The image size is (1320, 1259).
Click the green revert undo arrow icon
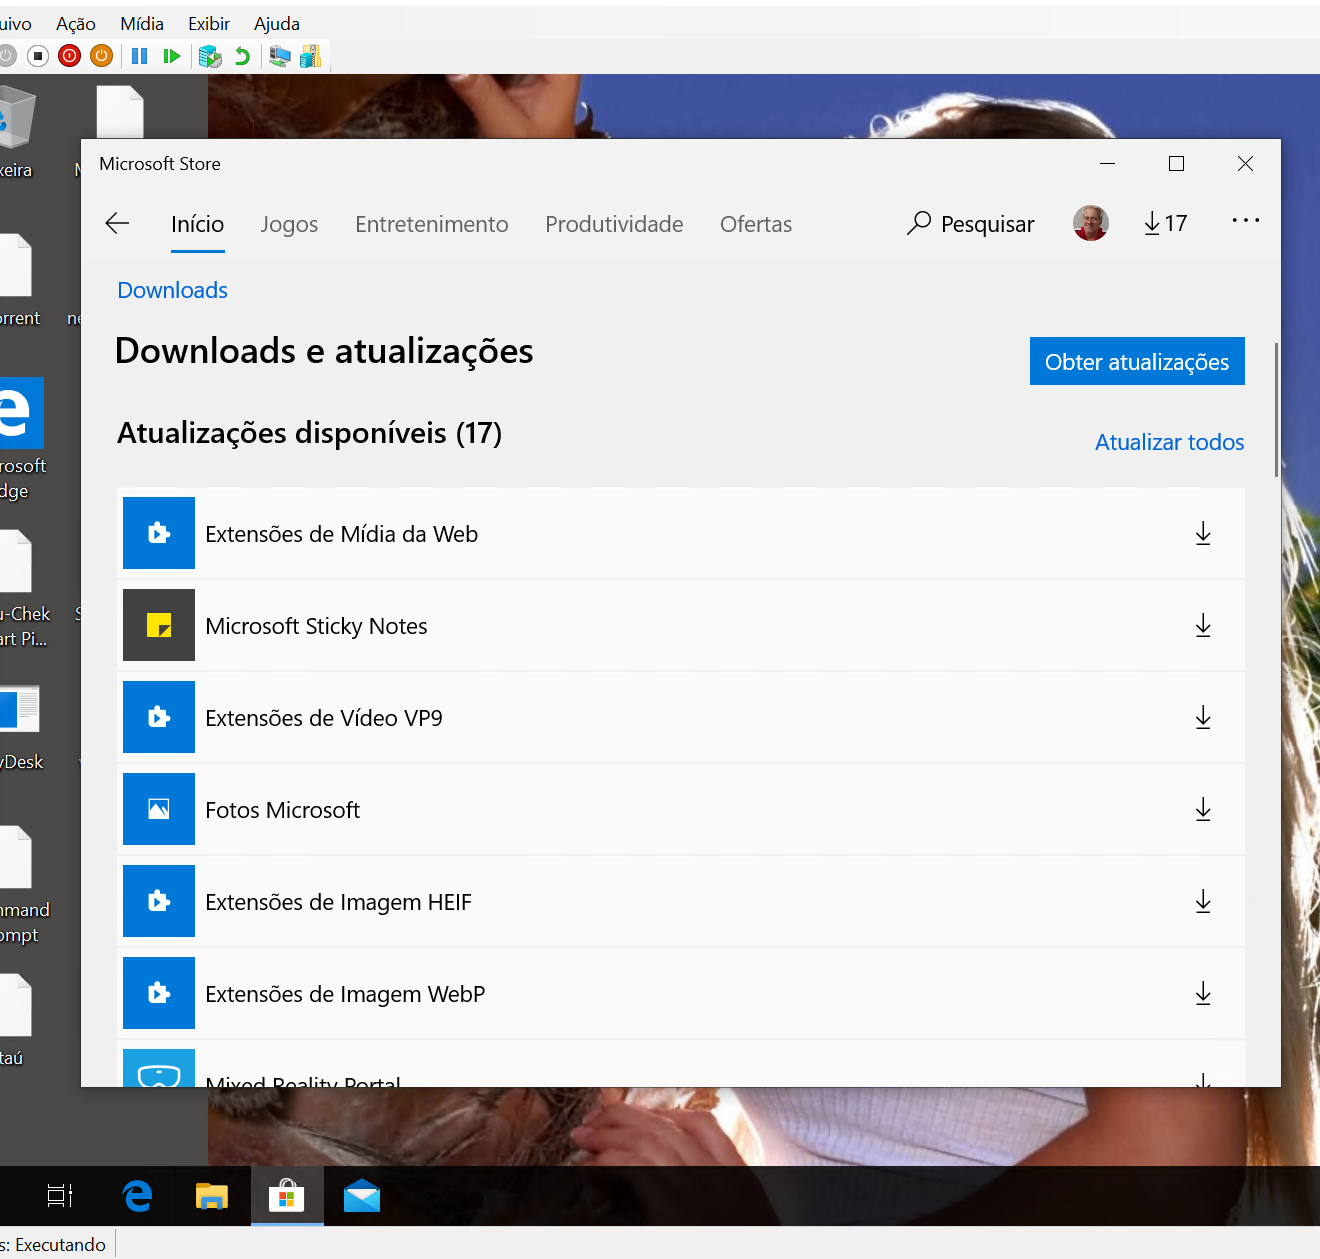[242, 56]
